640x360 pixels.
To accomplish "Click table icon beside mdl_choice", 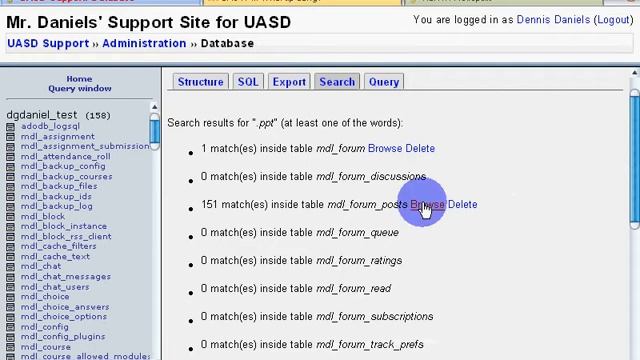I will (x=11, y=297).
